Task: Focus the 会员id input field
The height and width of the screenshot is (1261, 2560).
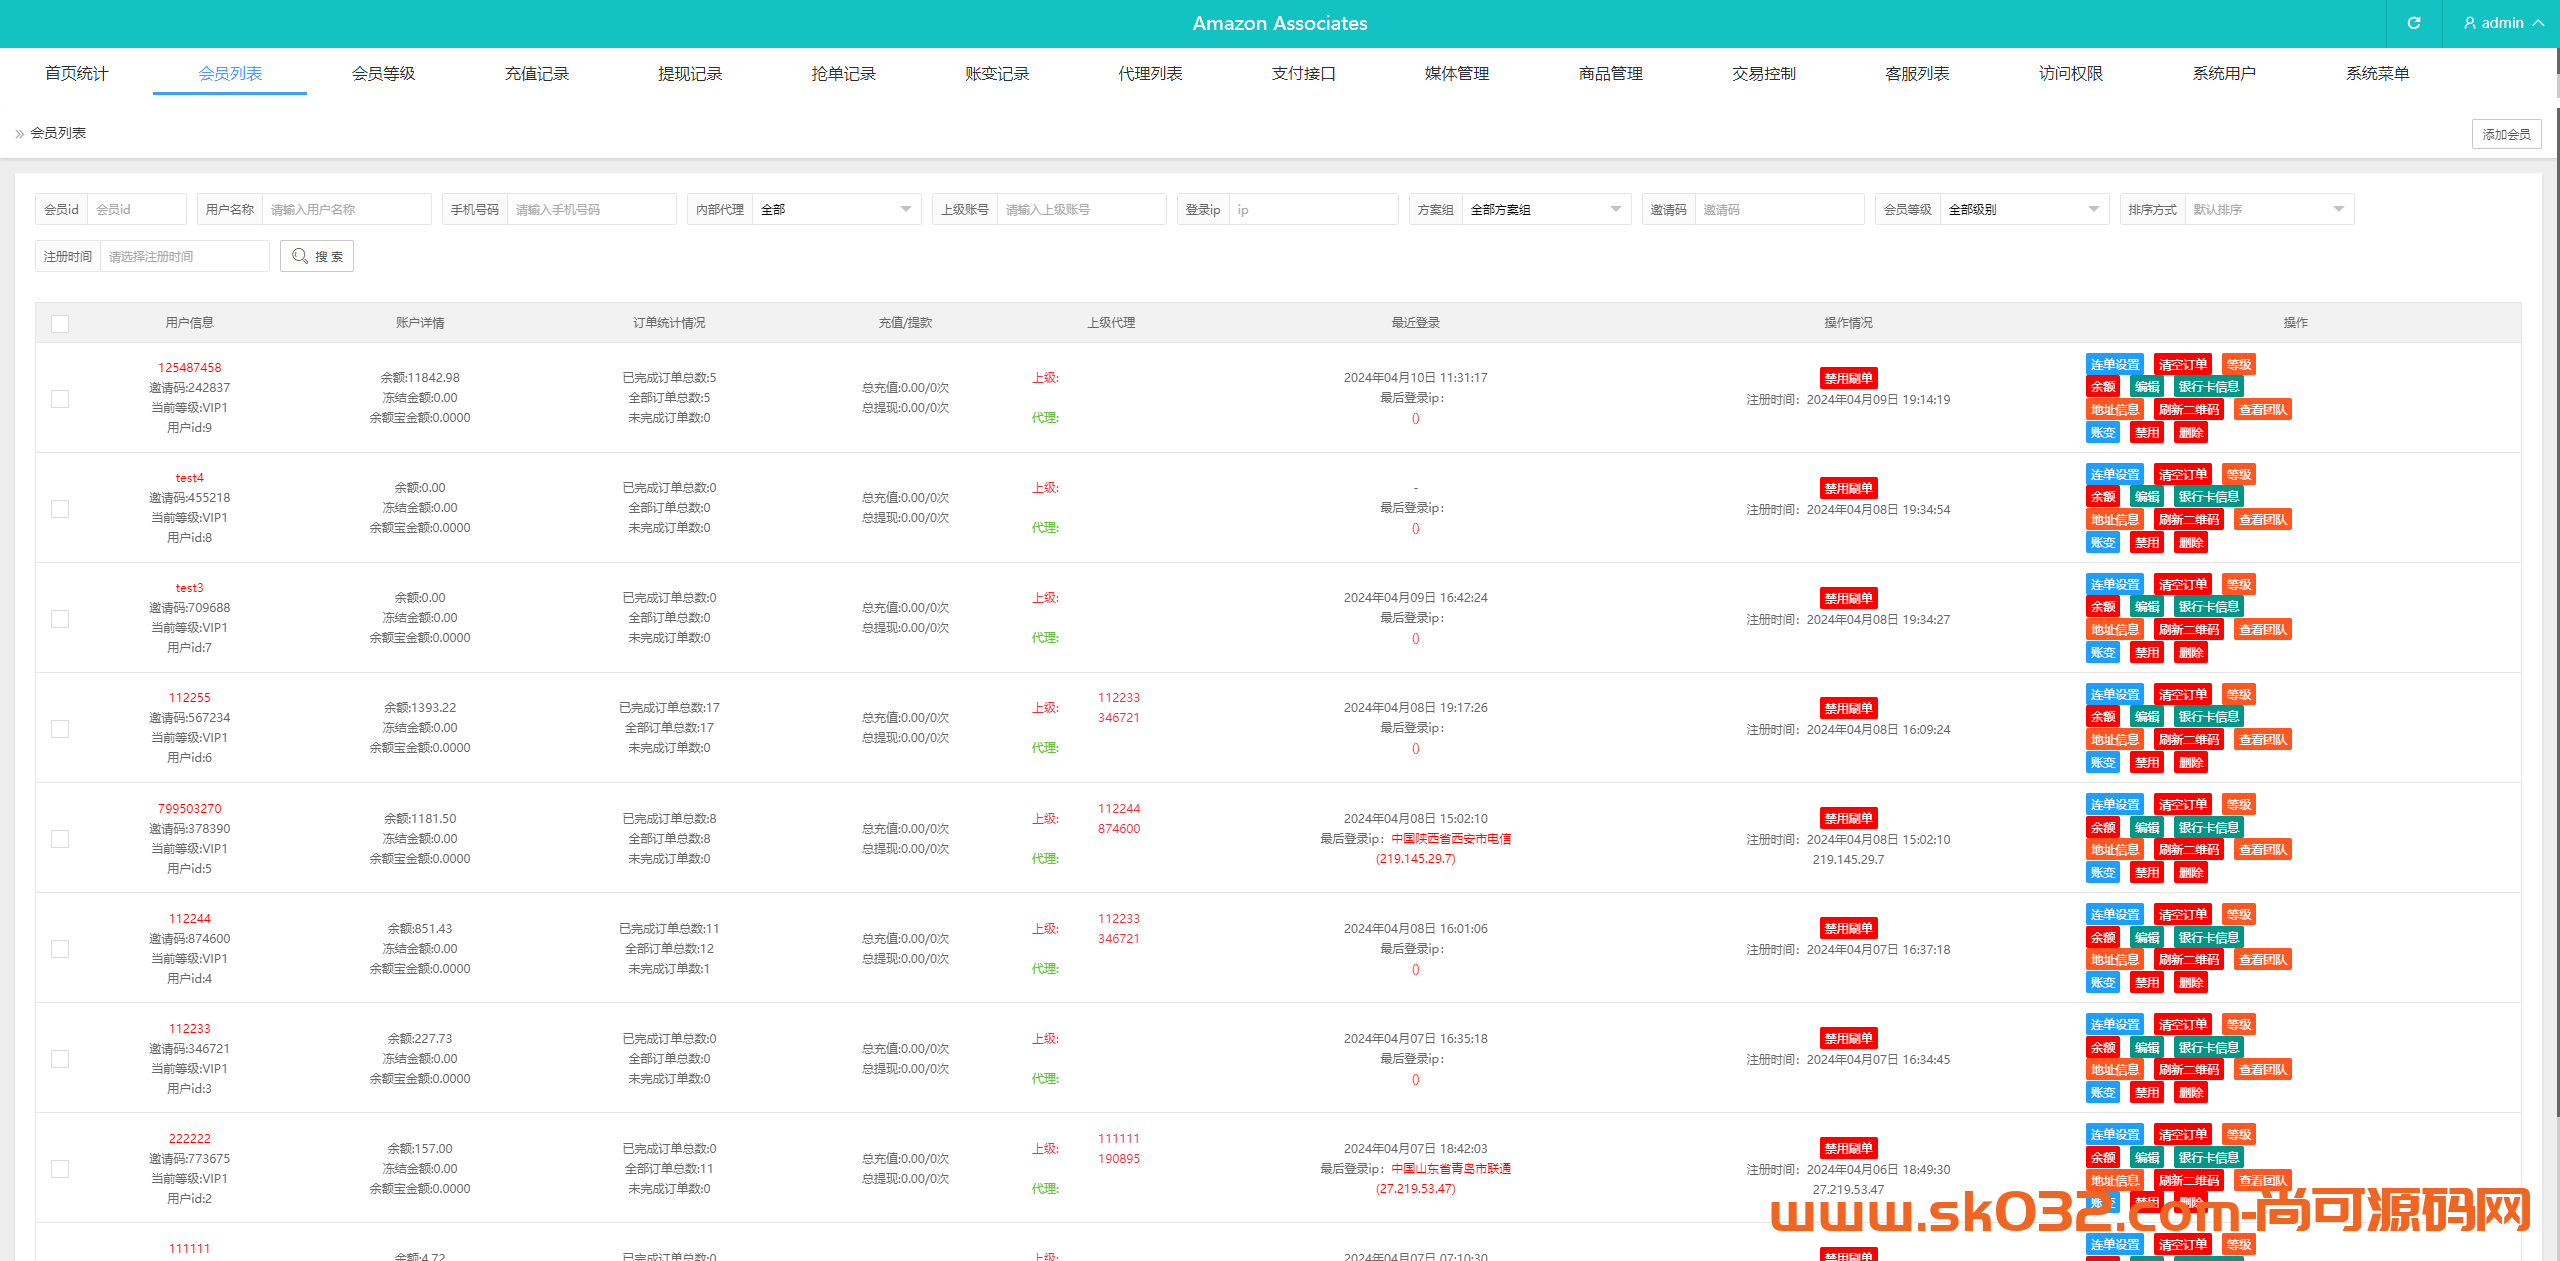Action: tap(136, 209)
